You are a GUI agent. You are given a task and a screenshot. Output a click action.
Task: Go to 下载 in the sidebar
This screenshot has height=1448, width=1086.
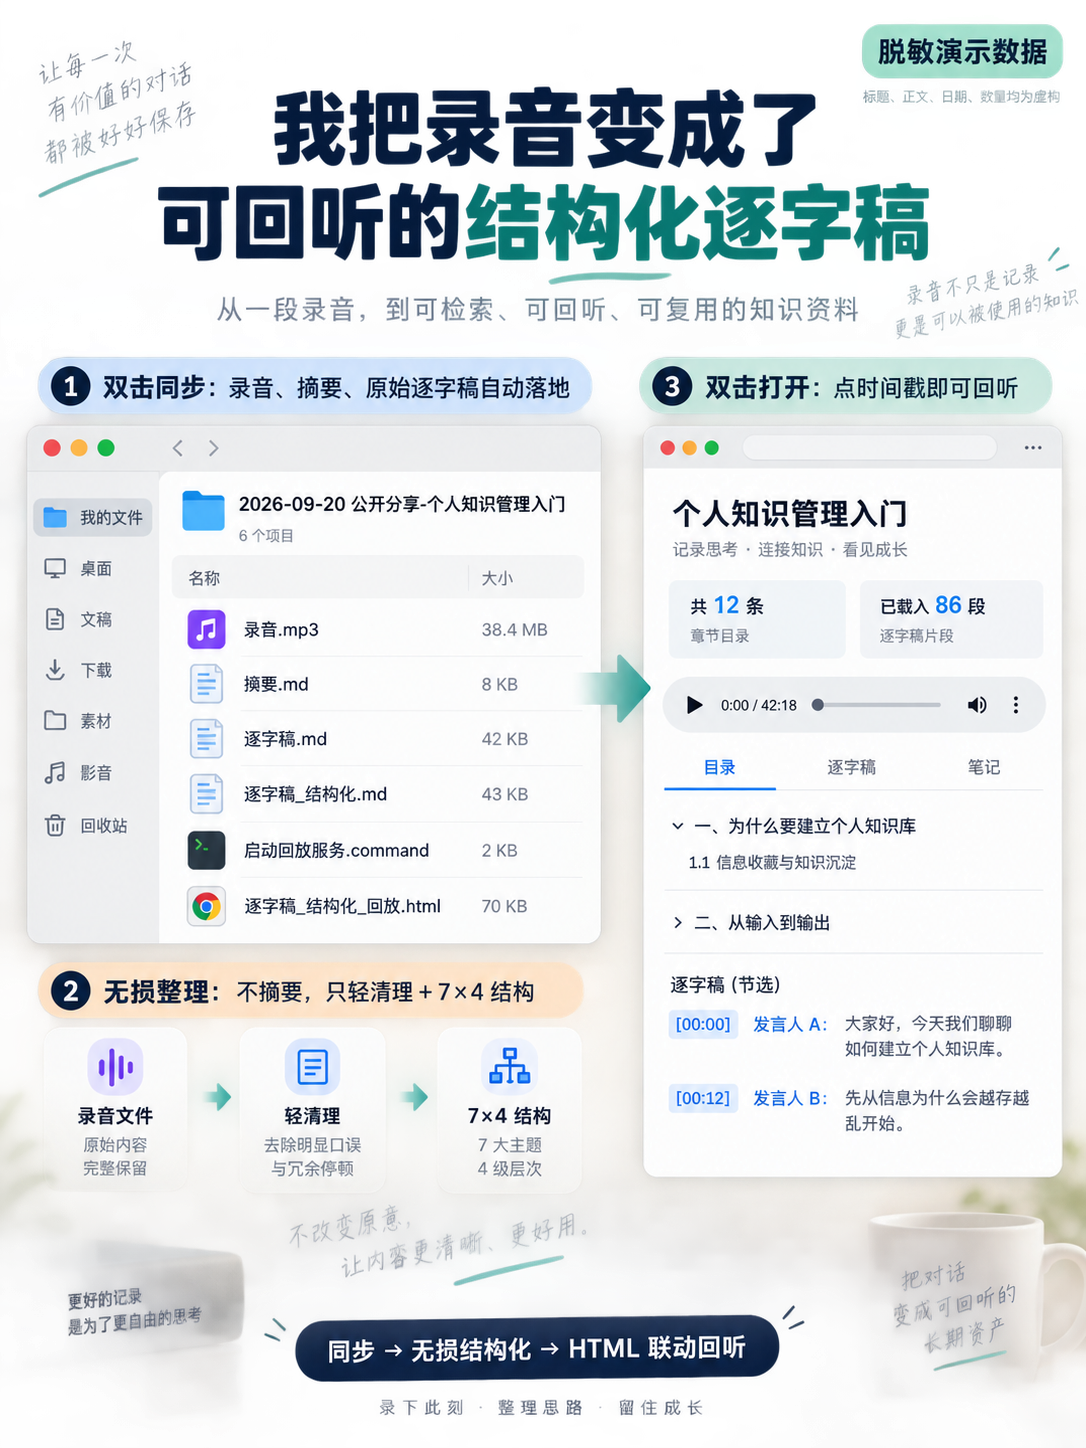click(x=78, y=670)
